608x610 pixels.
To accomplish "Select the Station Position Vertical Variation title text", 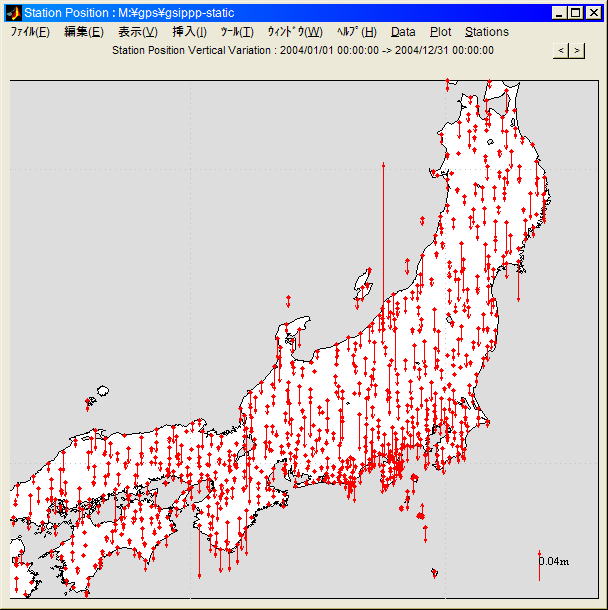I will click(x=302, y=50).
